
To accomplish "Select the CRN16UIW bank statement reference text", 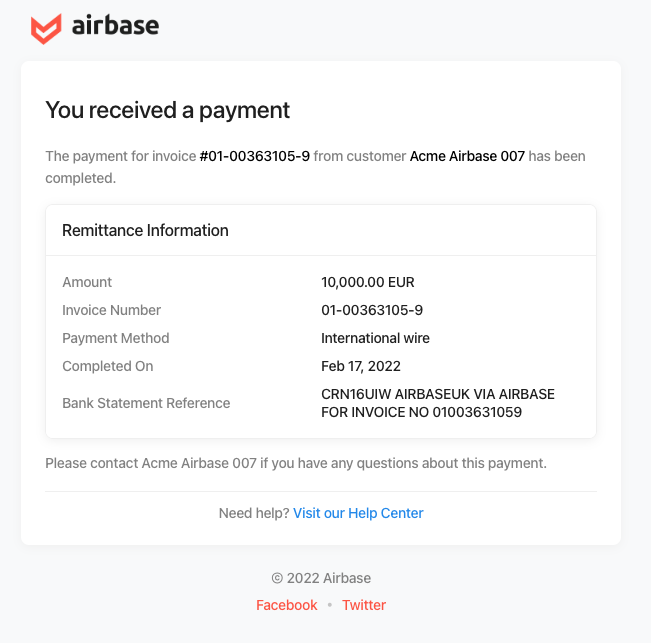I will click(438, 403).
